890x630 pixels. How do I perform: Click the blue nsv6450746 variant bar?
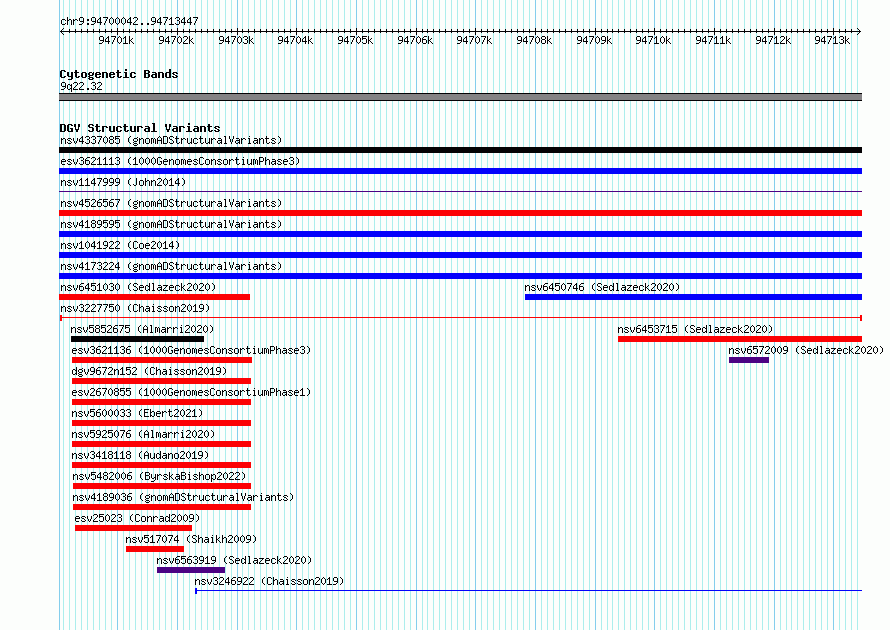(694, 297)
